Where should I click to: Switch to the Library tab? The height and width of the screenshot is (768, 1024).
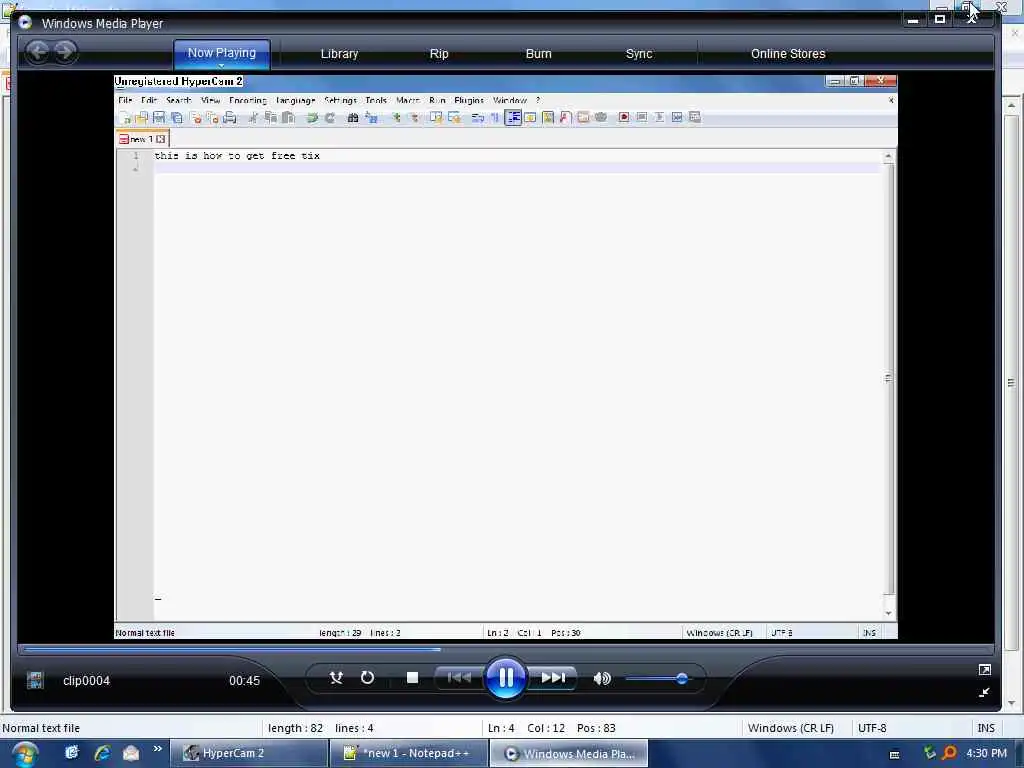340,54
